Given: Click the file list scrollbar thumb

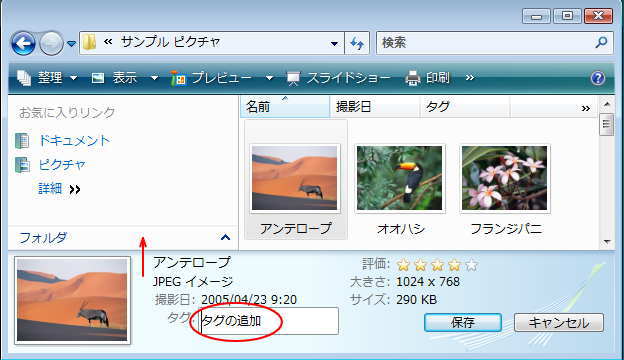Looking at the screenshot, I should point(606,125).
